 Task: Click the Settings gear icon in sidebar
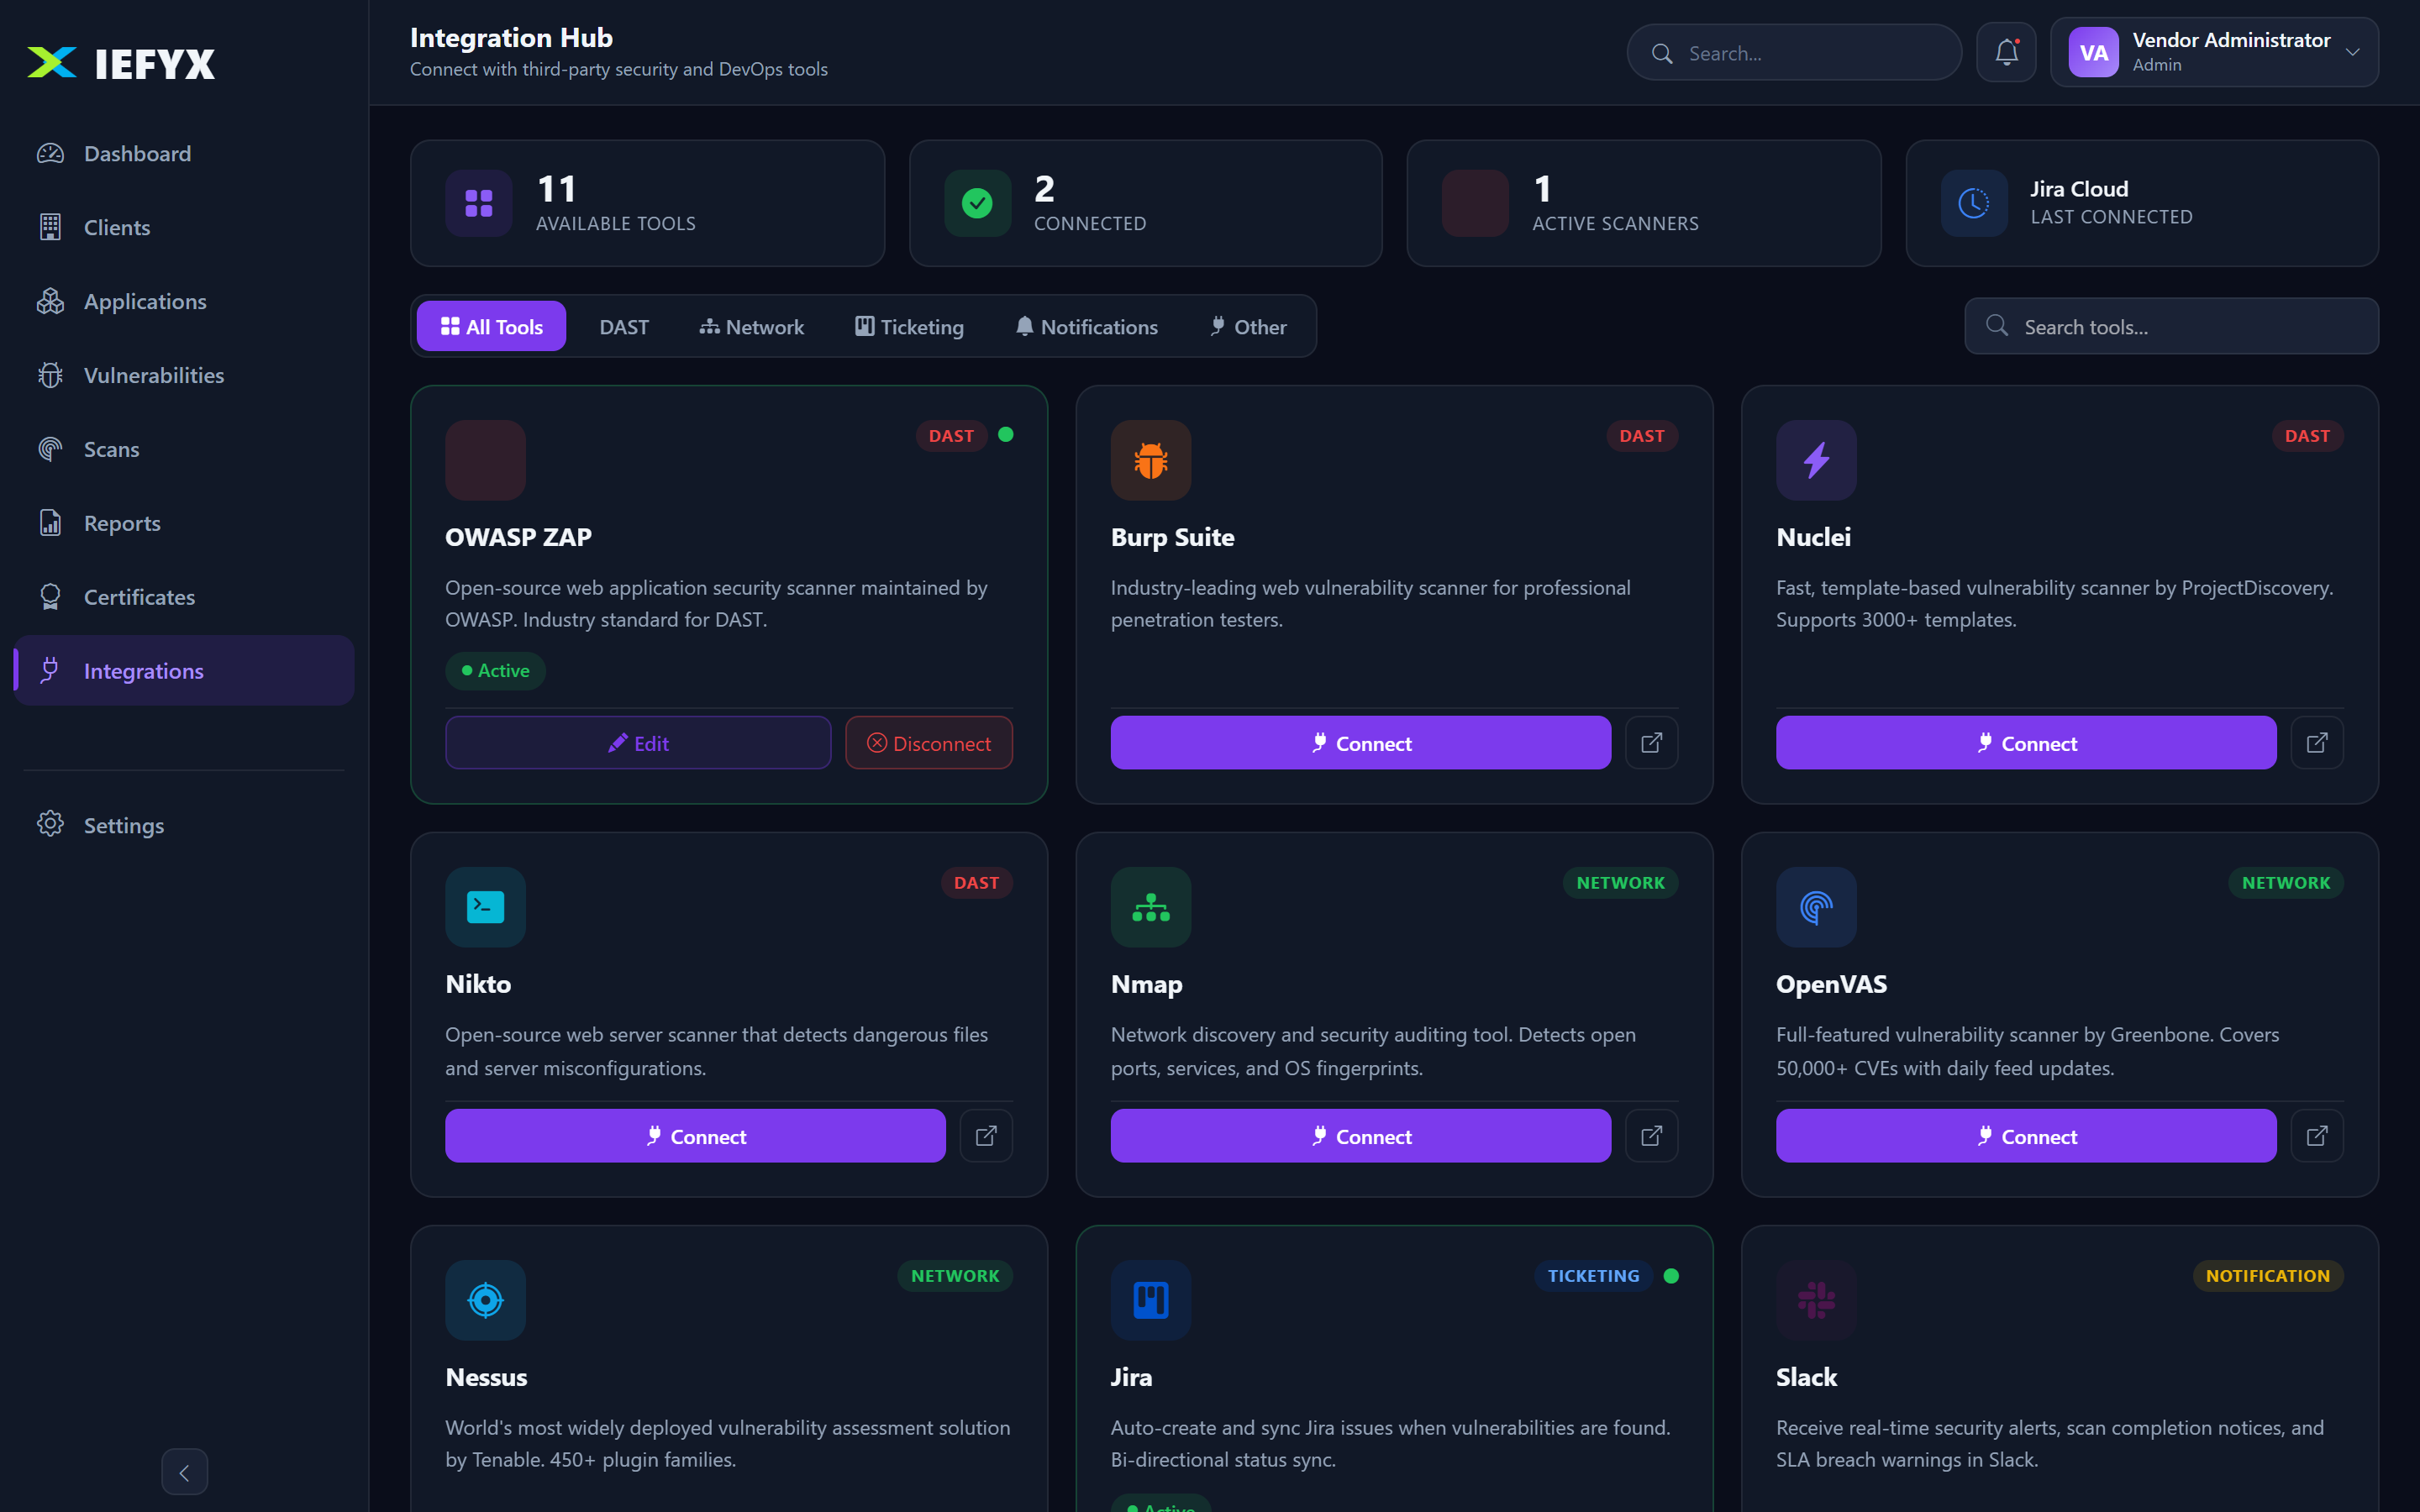coord(50,824)
